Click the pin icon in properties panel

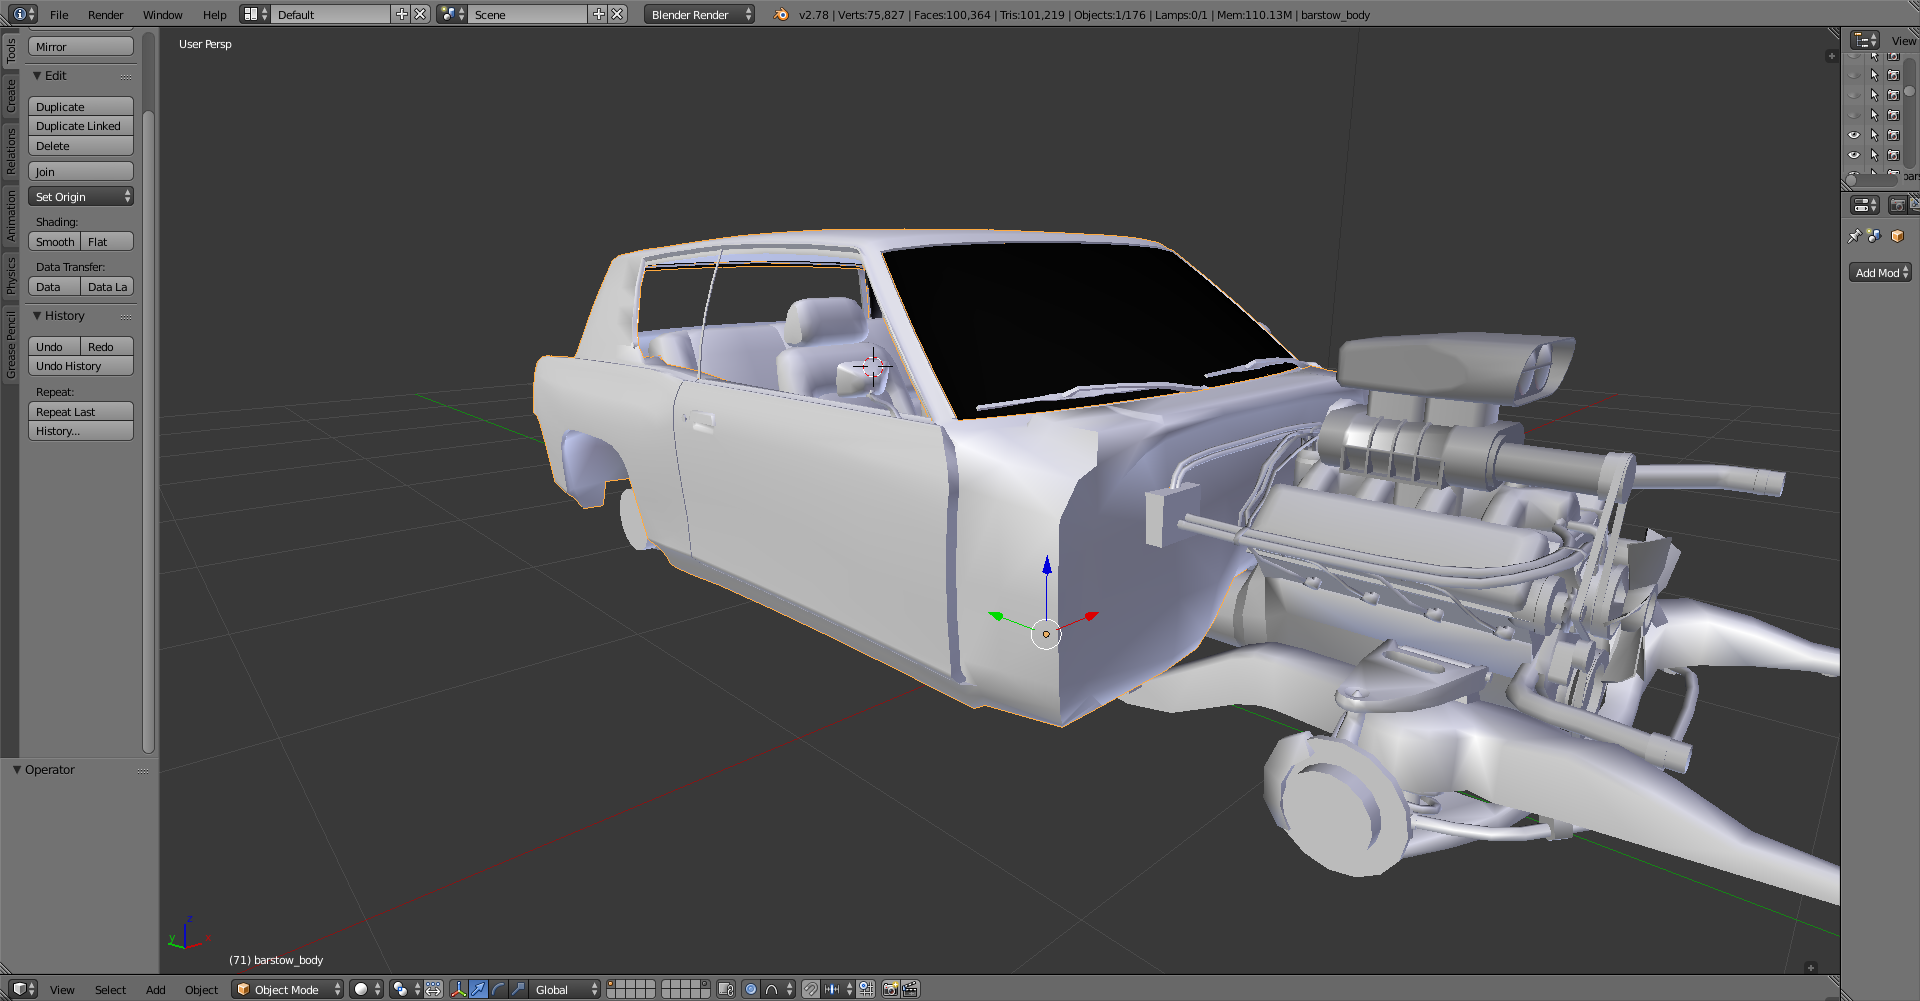pyautogui.click(x=1854, y=236)
